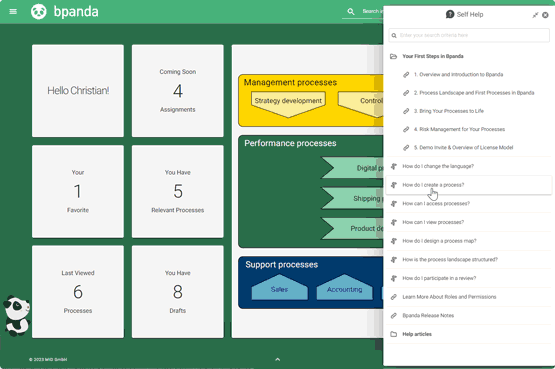
Task: Click the bpanda panda logo
Action: click(39, 12)
